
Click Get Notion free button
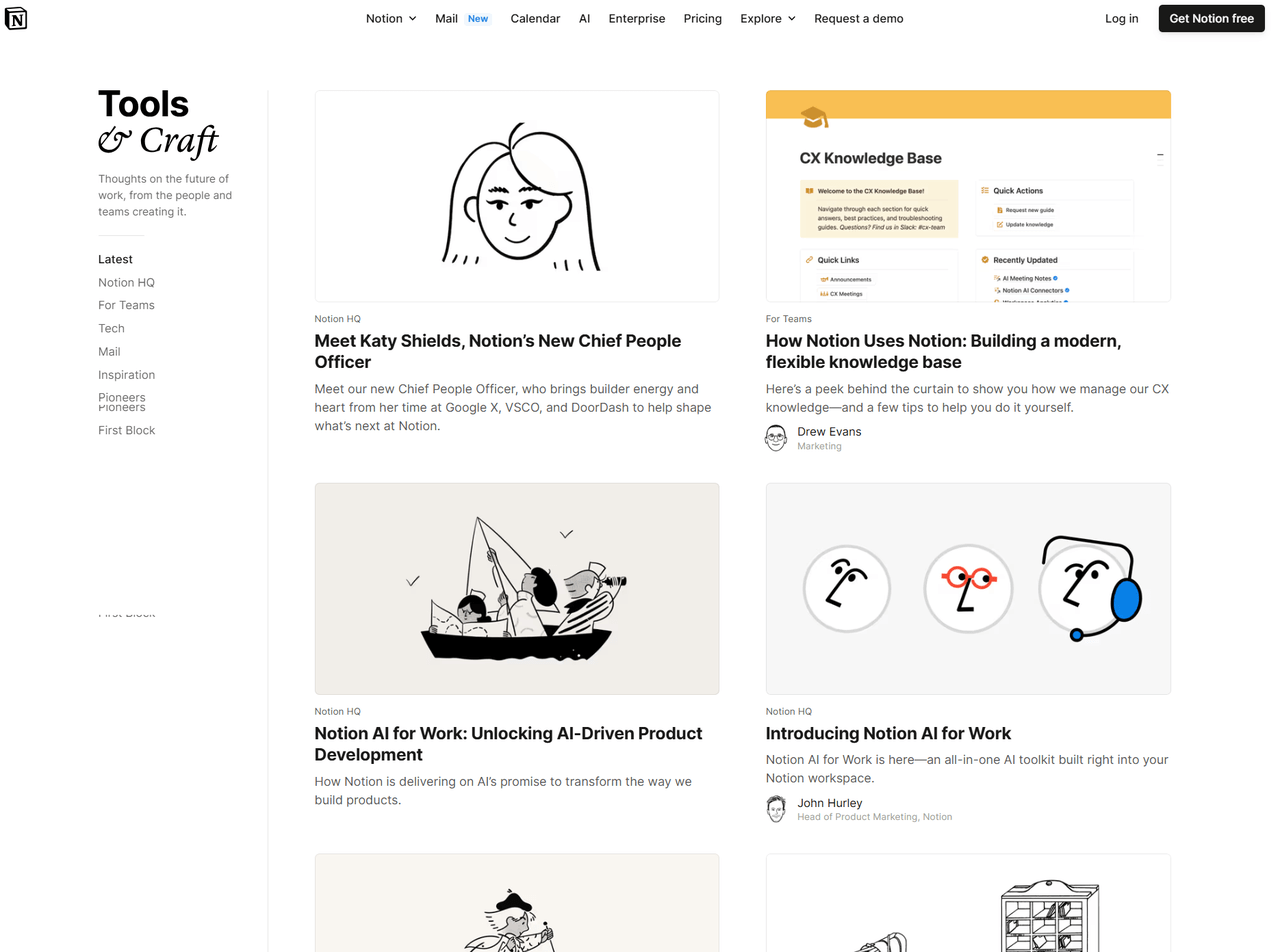1211,18
